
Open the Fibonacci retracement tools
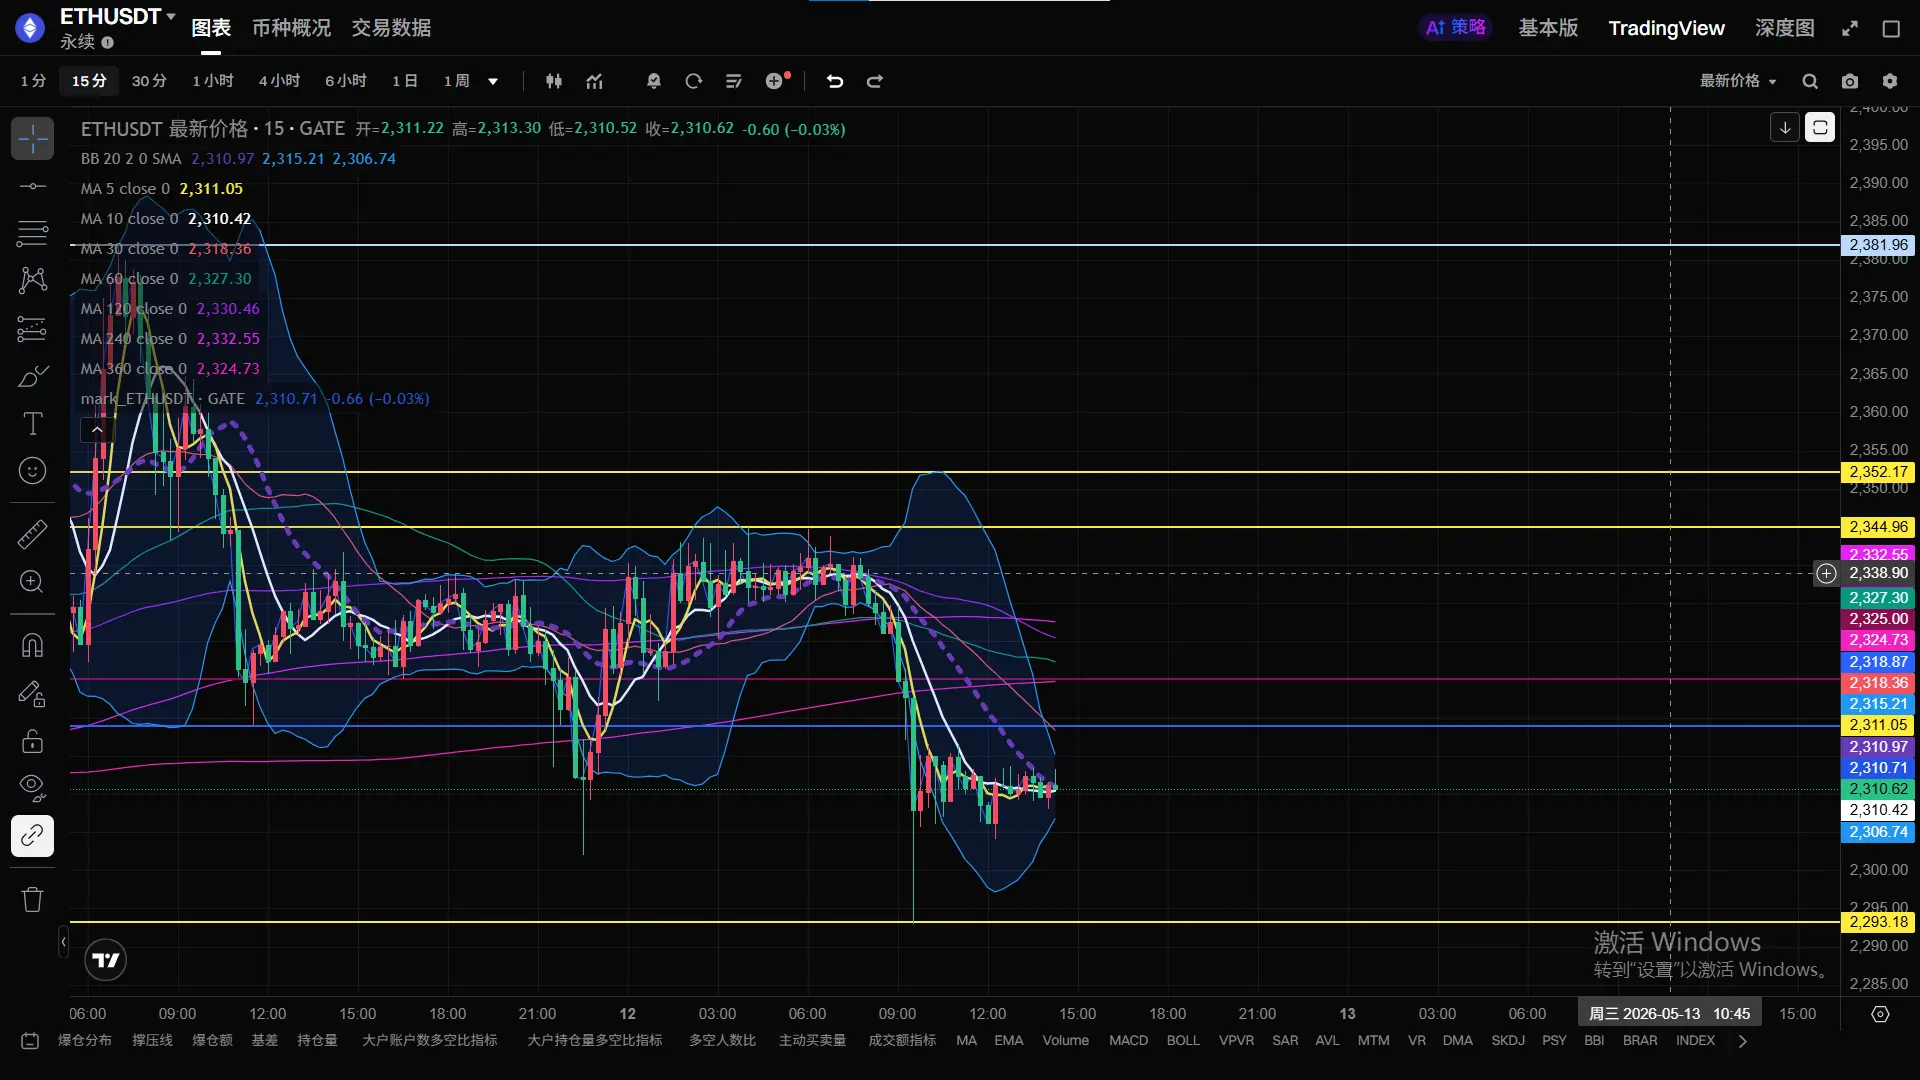[32, 234]
